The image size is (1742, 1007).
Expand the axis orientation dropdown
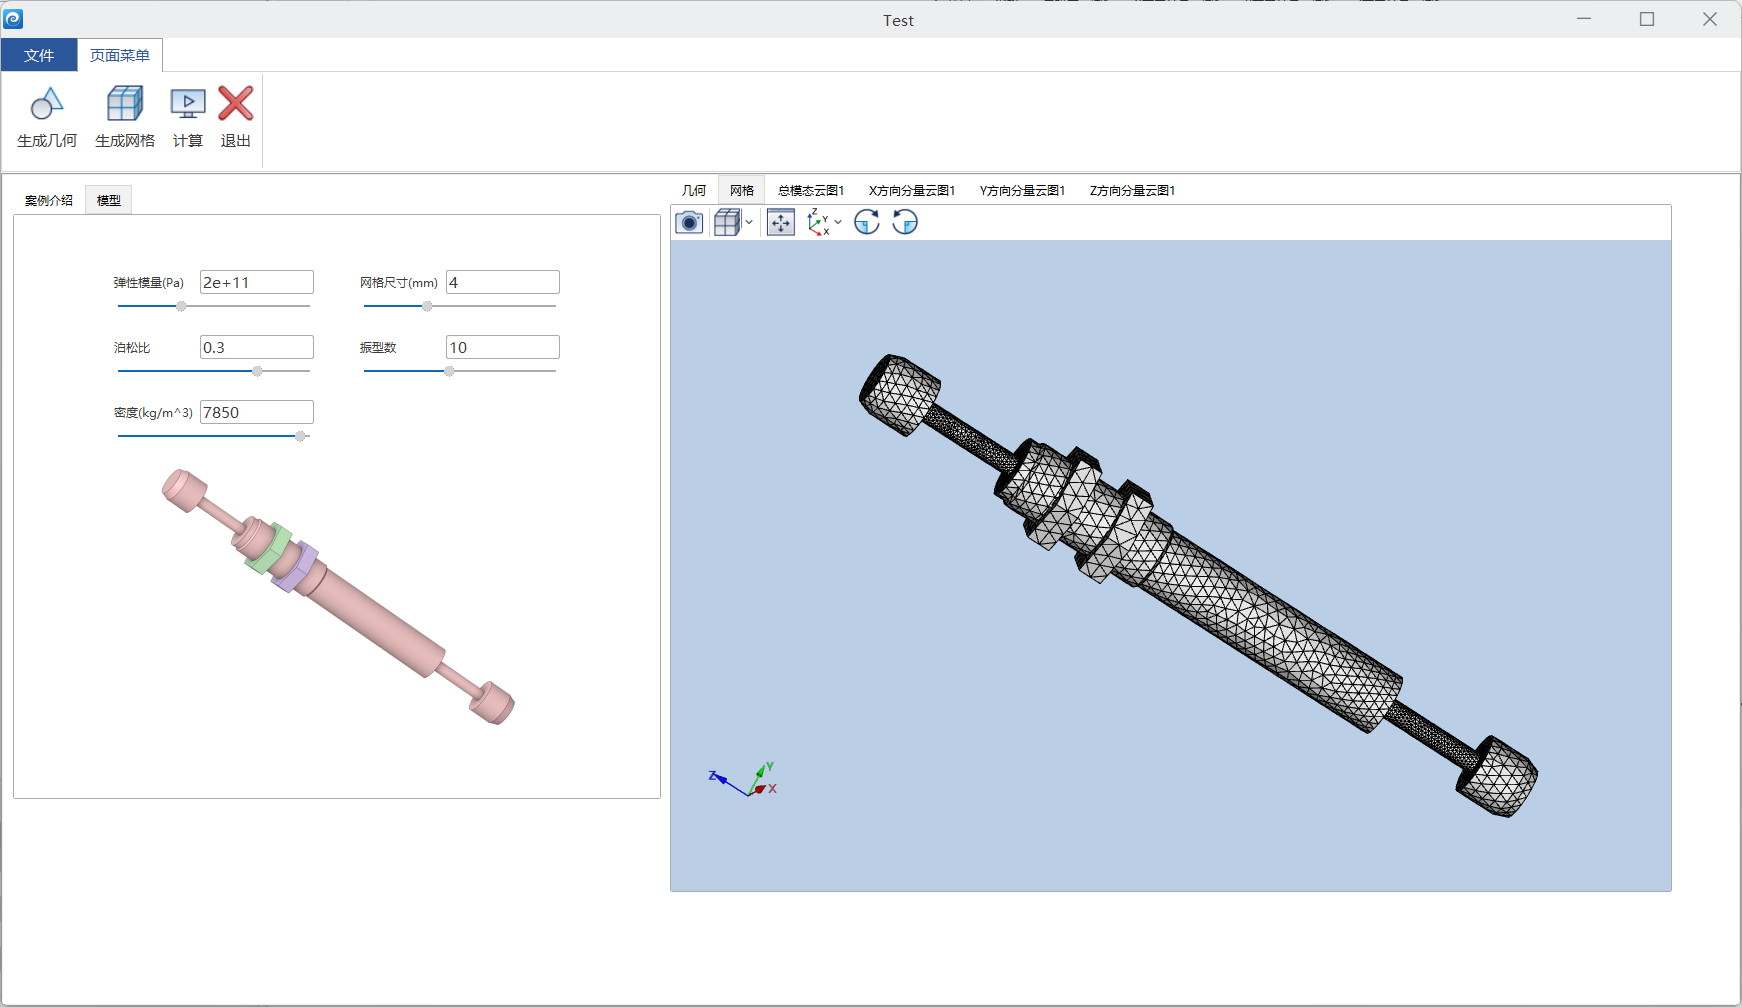pos(838,222)
